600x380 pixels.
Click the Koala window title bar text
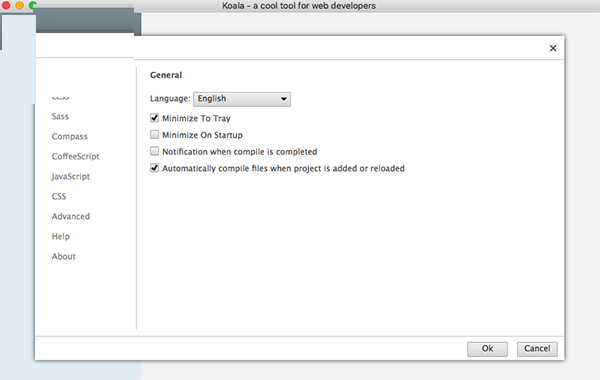pyautogui.click(x=299, y=6)
